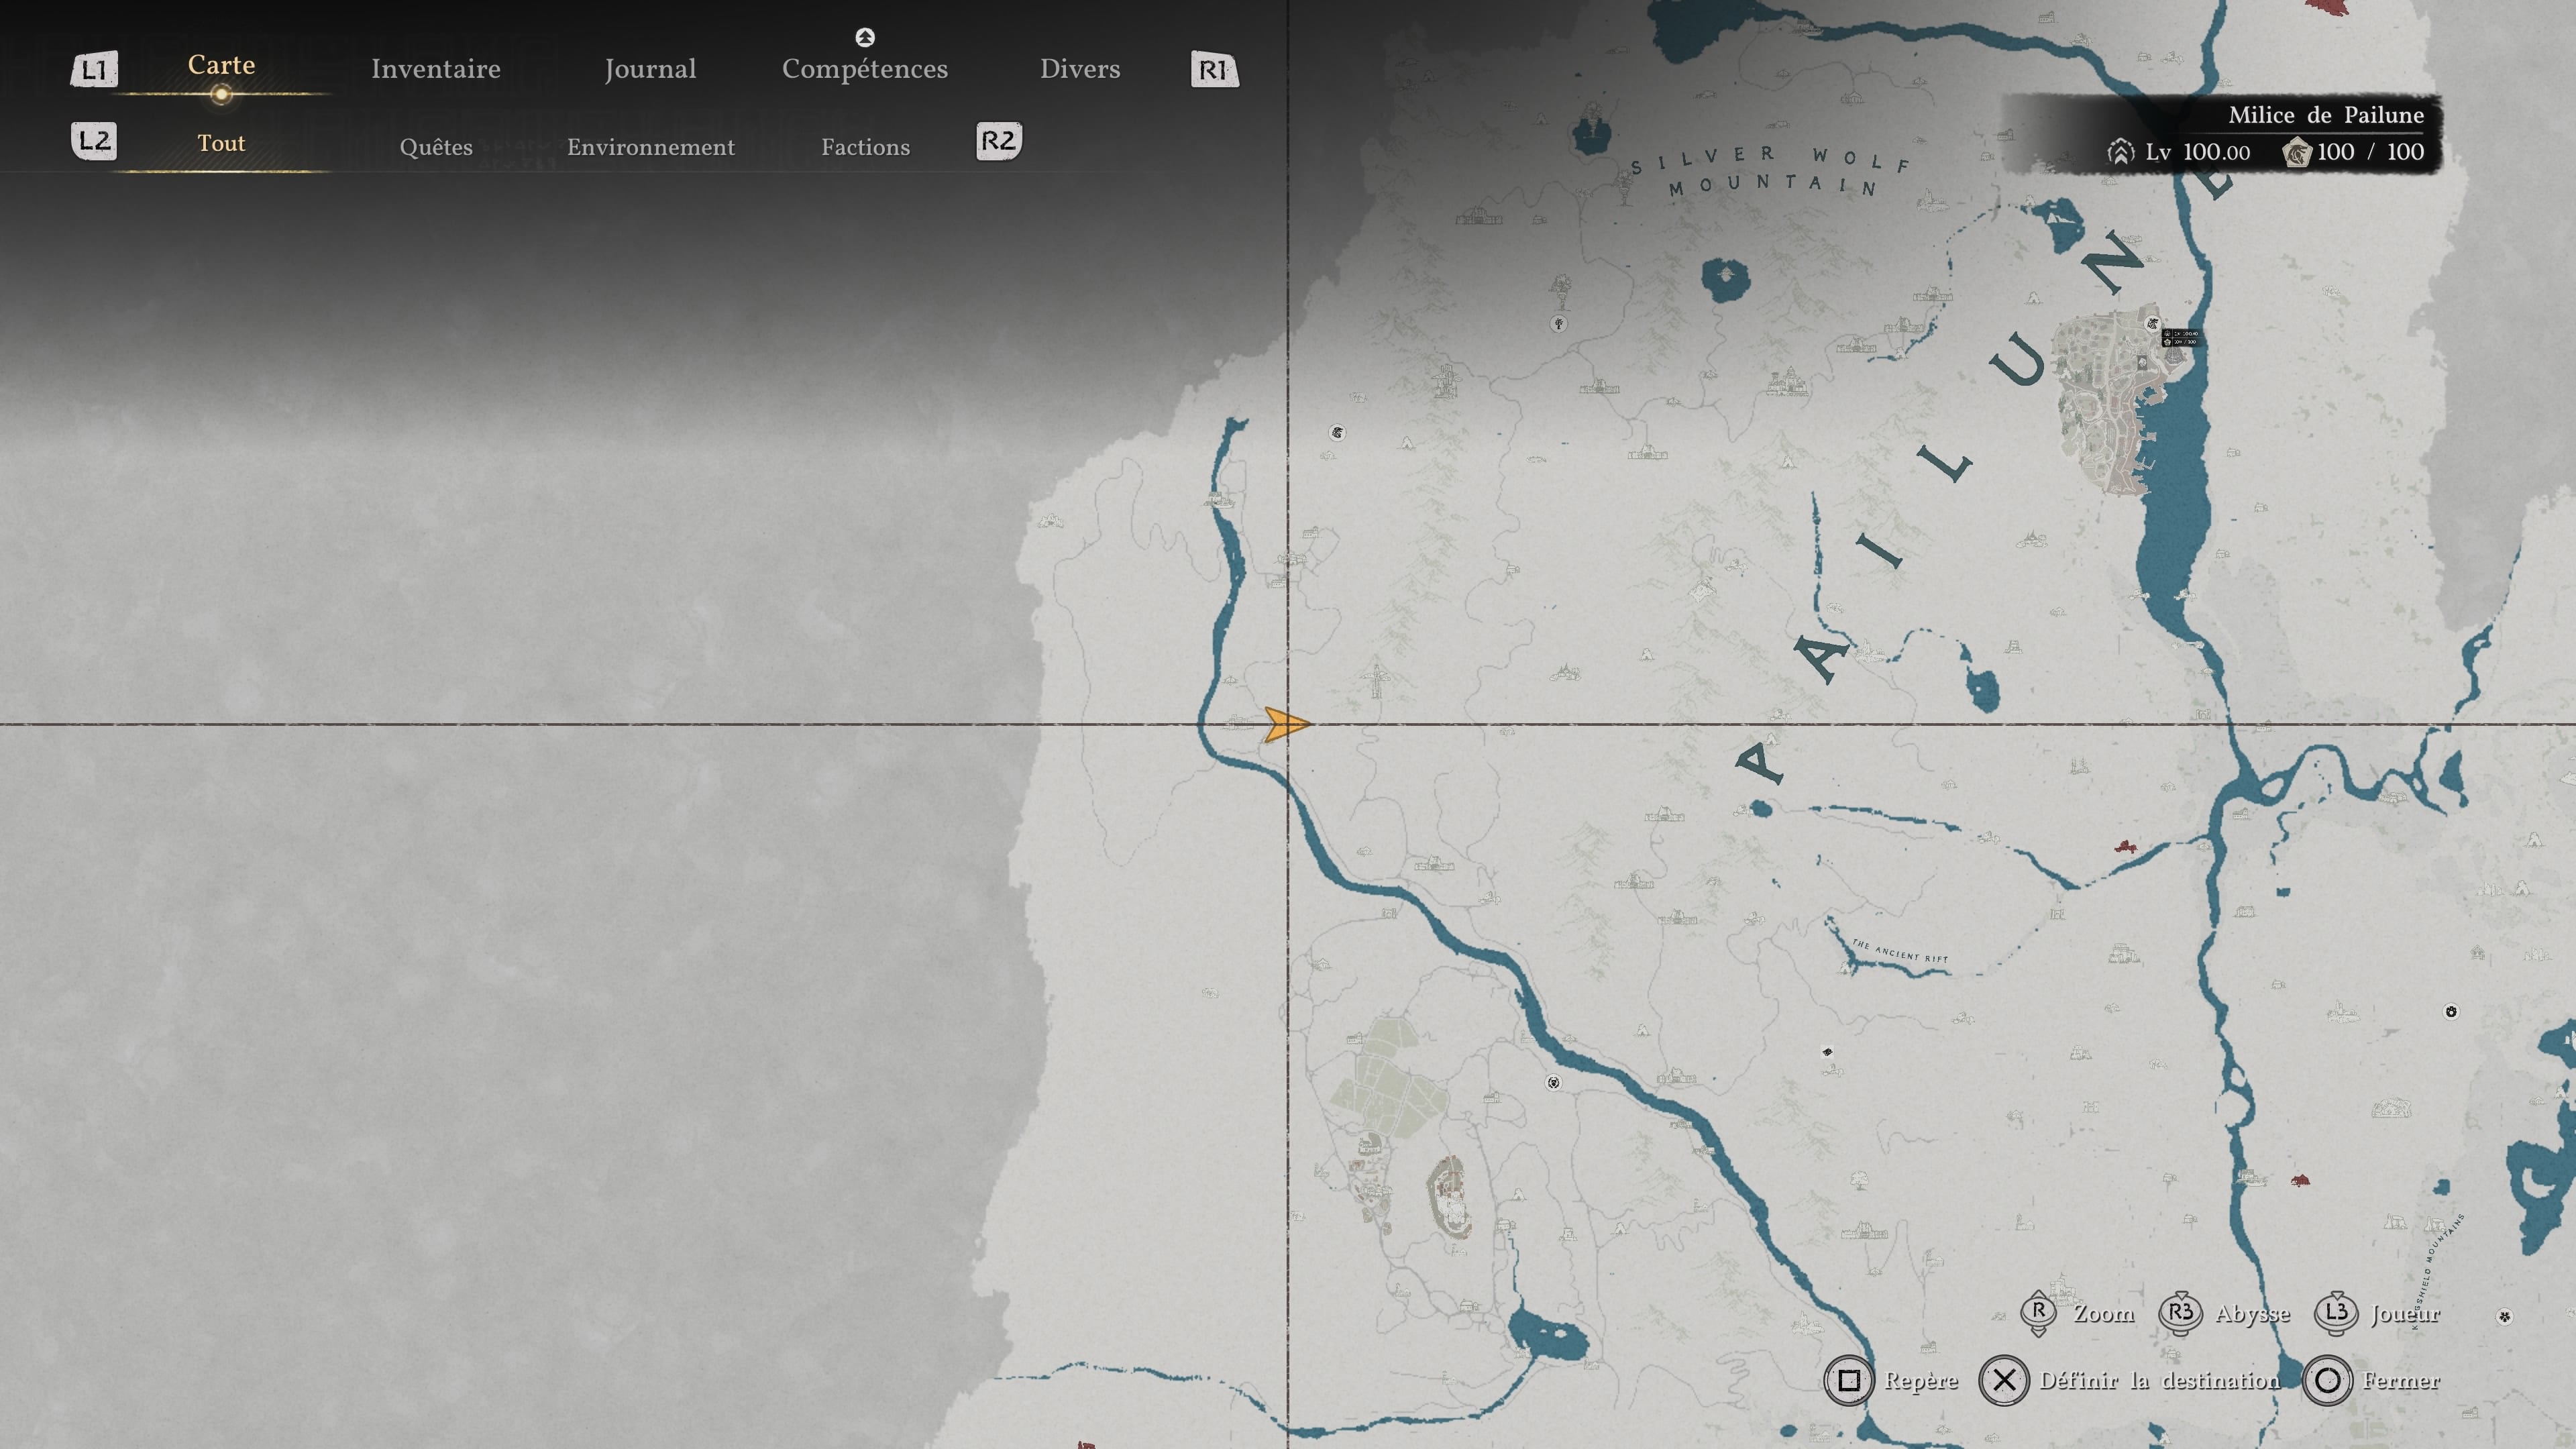Image resolution: width=2576 pixels, height=1449 pixels.
Task: Click the 100 / 100 reputation value
Action: [2370, 152]
